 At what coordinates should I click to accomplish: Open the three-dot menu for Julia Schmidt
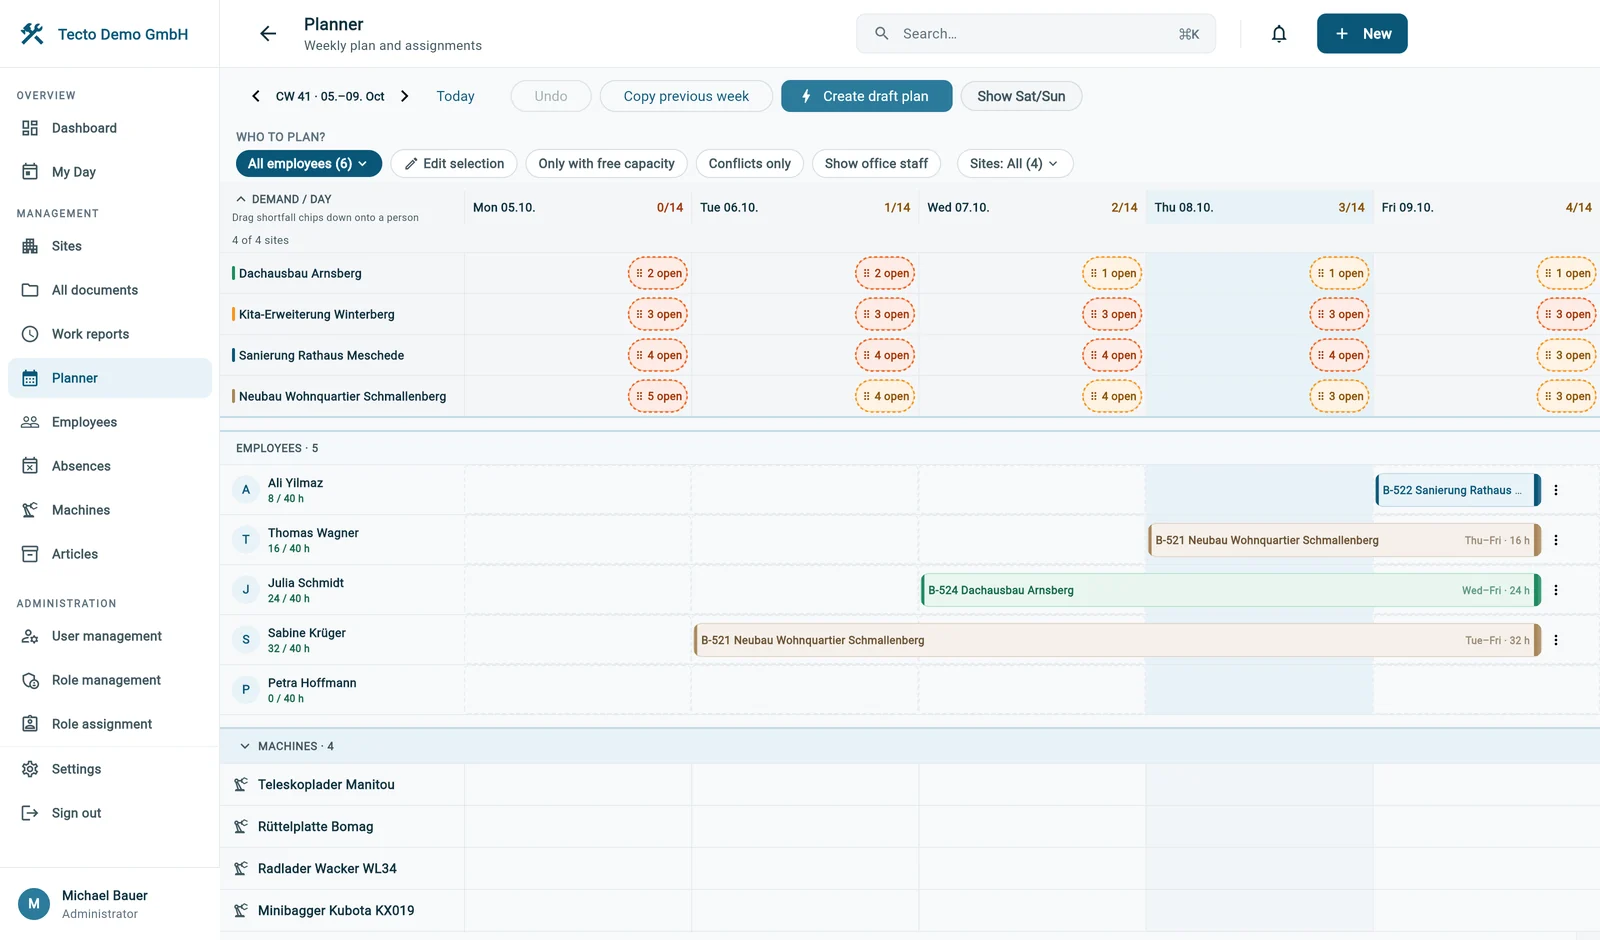pos(1556,590)
